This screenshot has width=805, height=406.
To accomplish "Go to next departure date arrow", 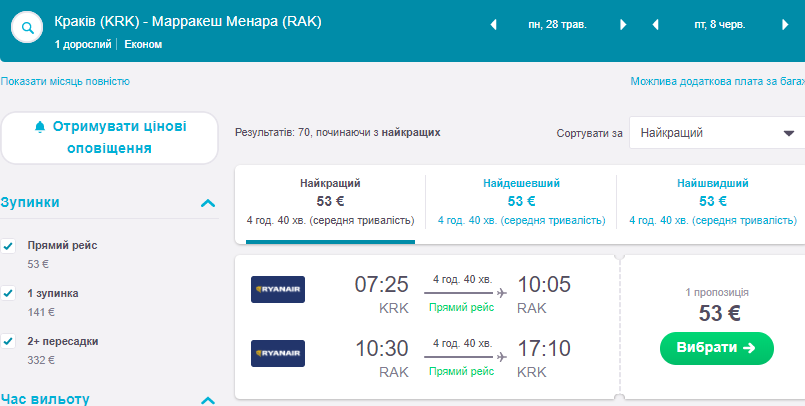I will pyautogui.click(x=623, y=25).
